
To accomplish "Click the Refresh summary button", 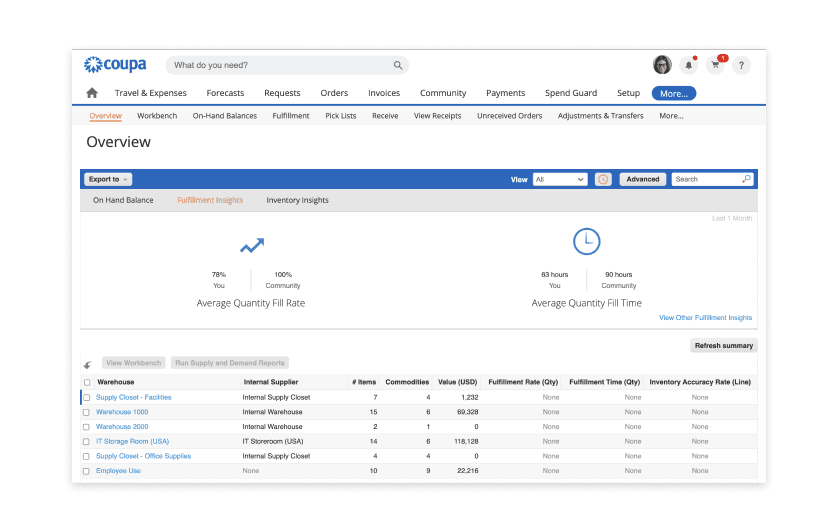I will click(724, 346).
